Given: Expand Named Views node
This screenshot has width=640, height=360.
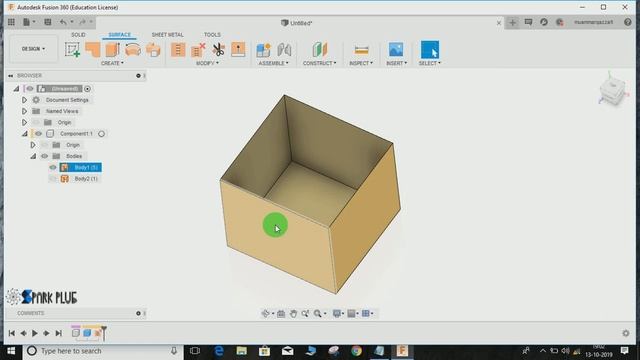Looking at the screenshot, I should (24, 111).
